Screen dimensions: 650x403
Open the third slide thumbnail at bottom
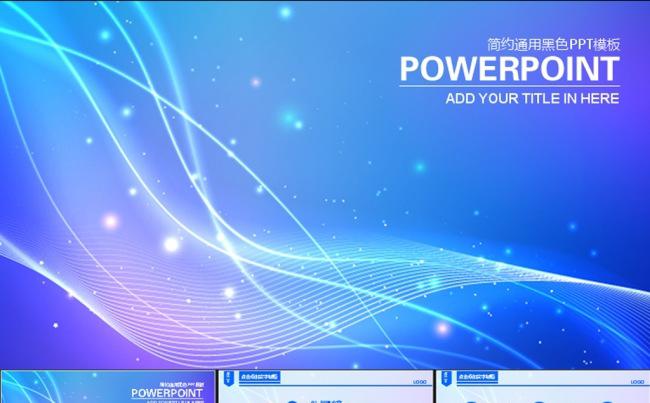pos(543,387)
